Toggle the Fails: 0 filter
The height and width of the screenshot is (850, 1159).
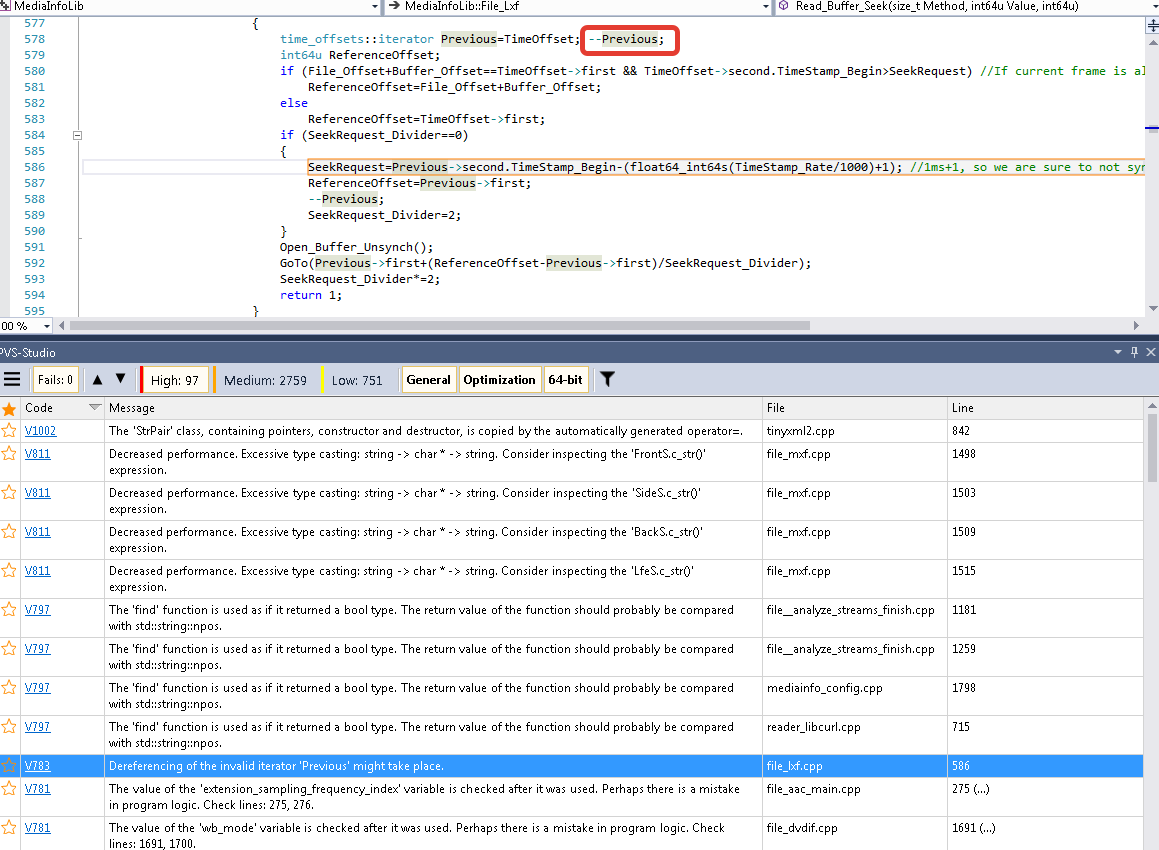55,380
